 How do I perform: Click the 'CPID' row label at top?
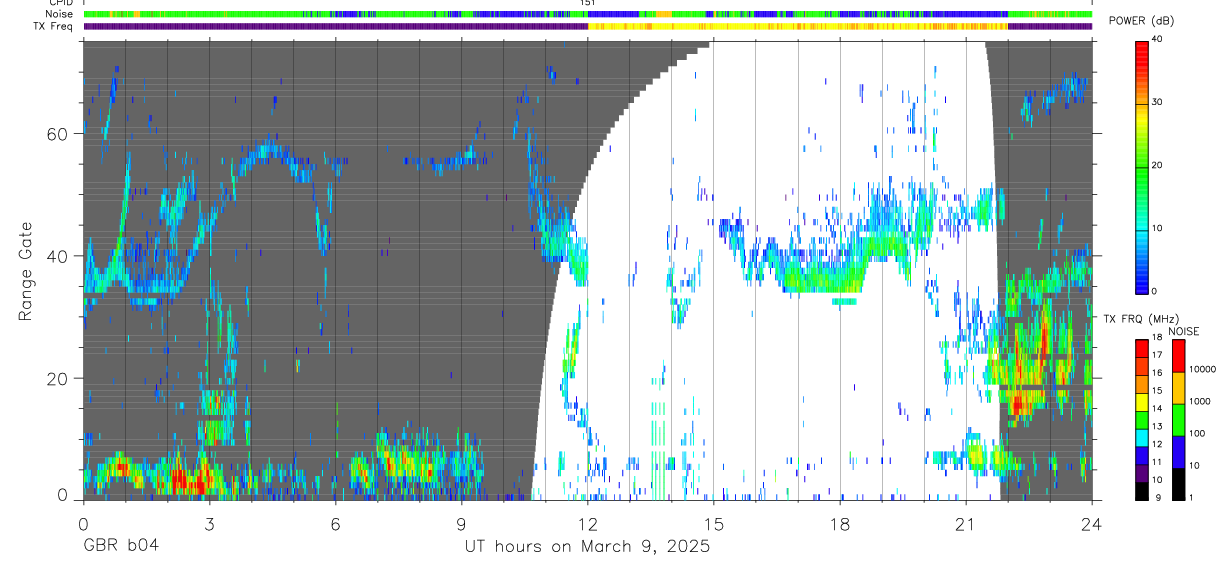[59, 3]
